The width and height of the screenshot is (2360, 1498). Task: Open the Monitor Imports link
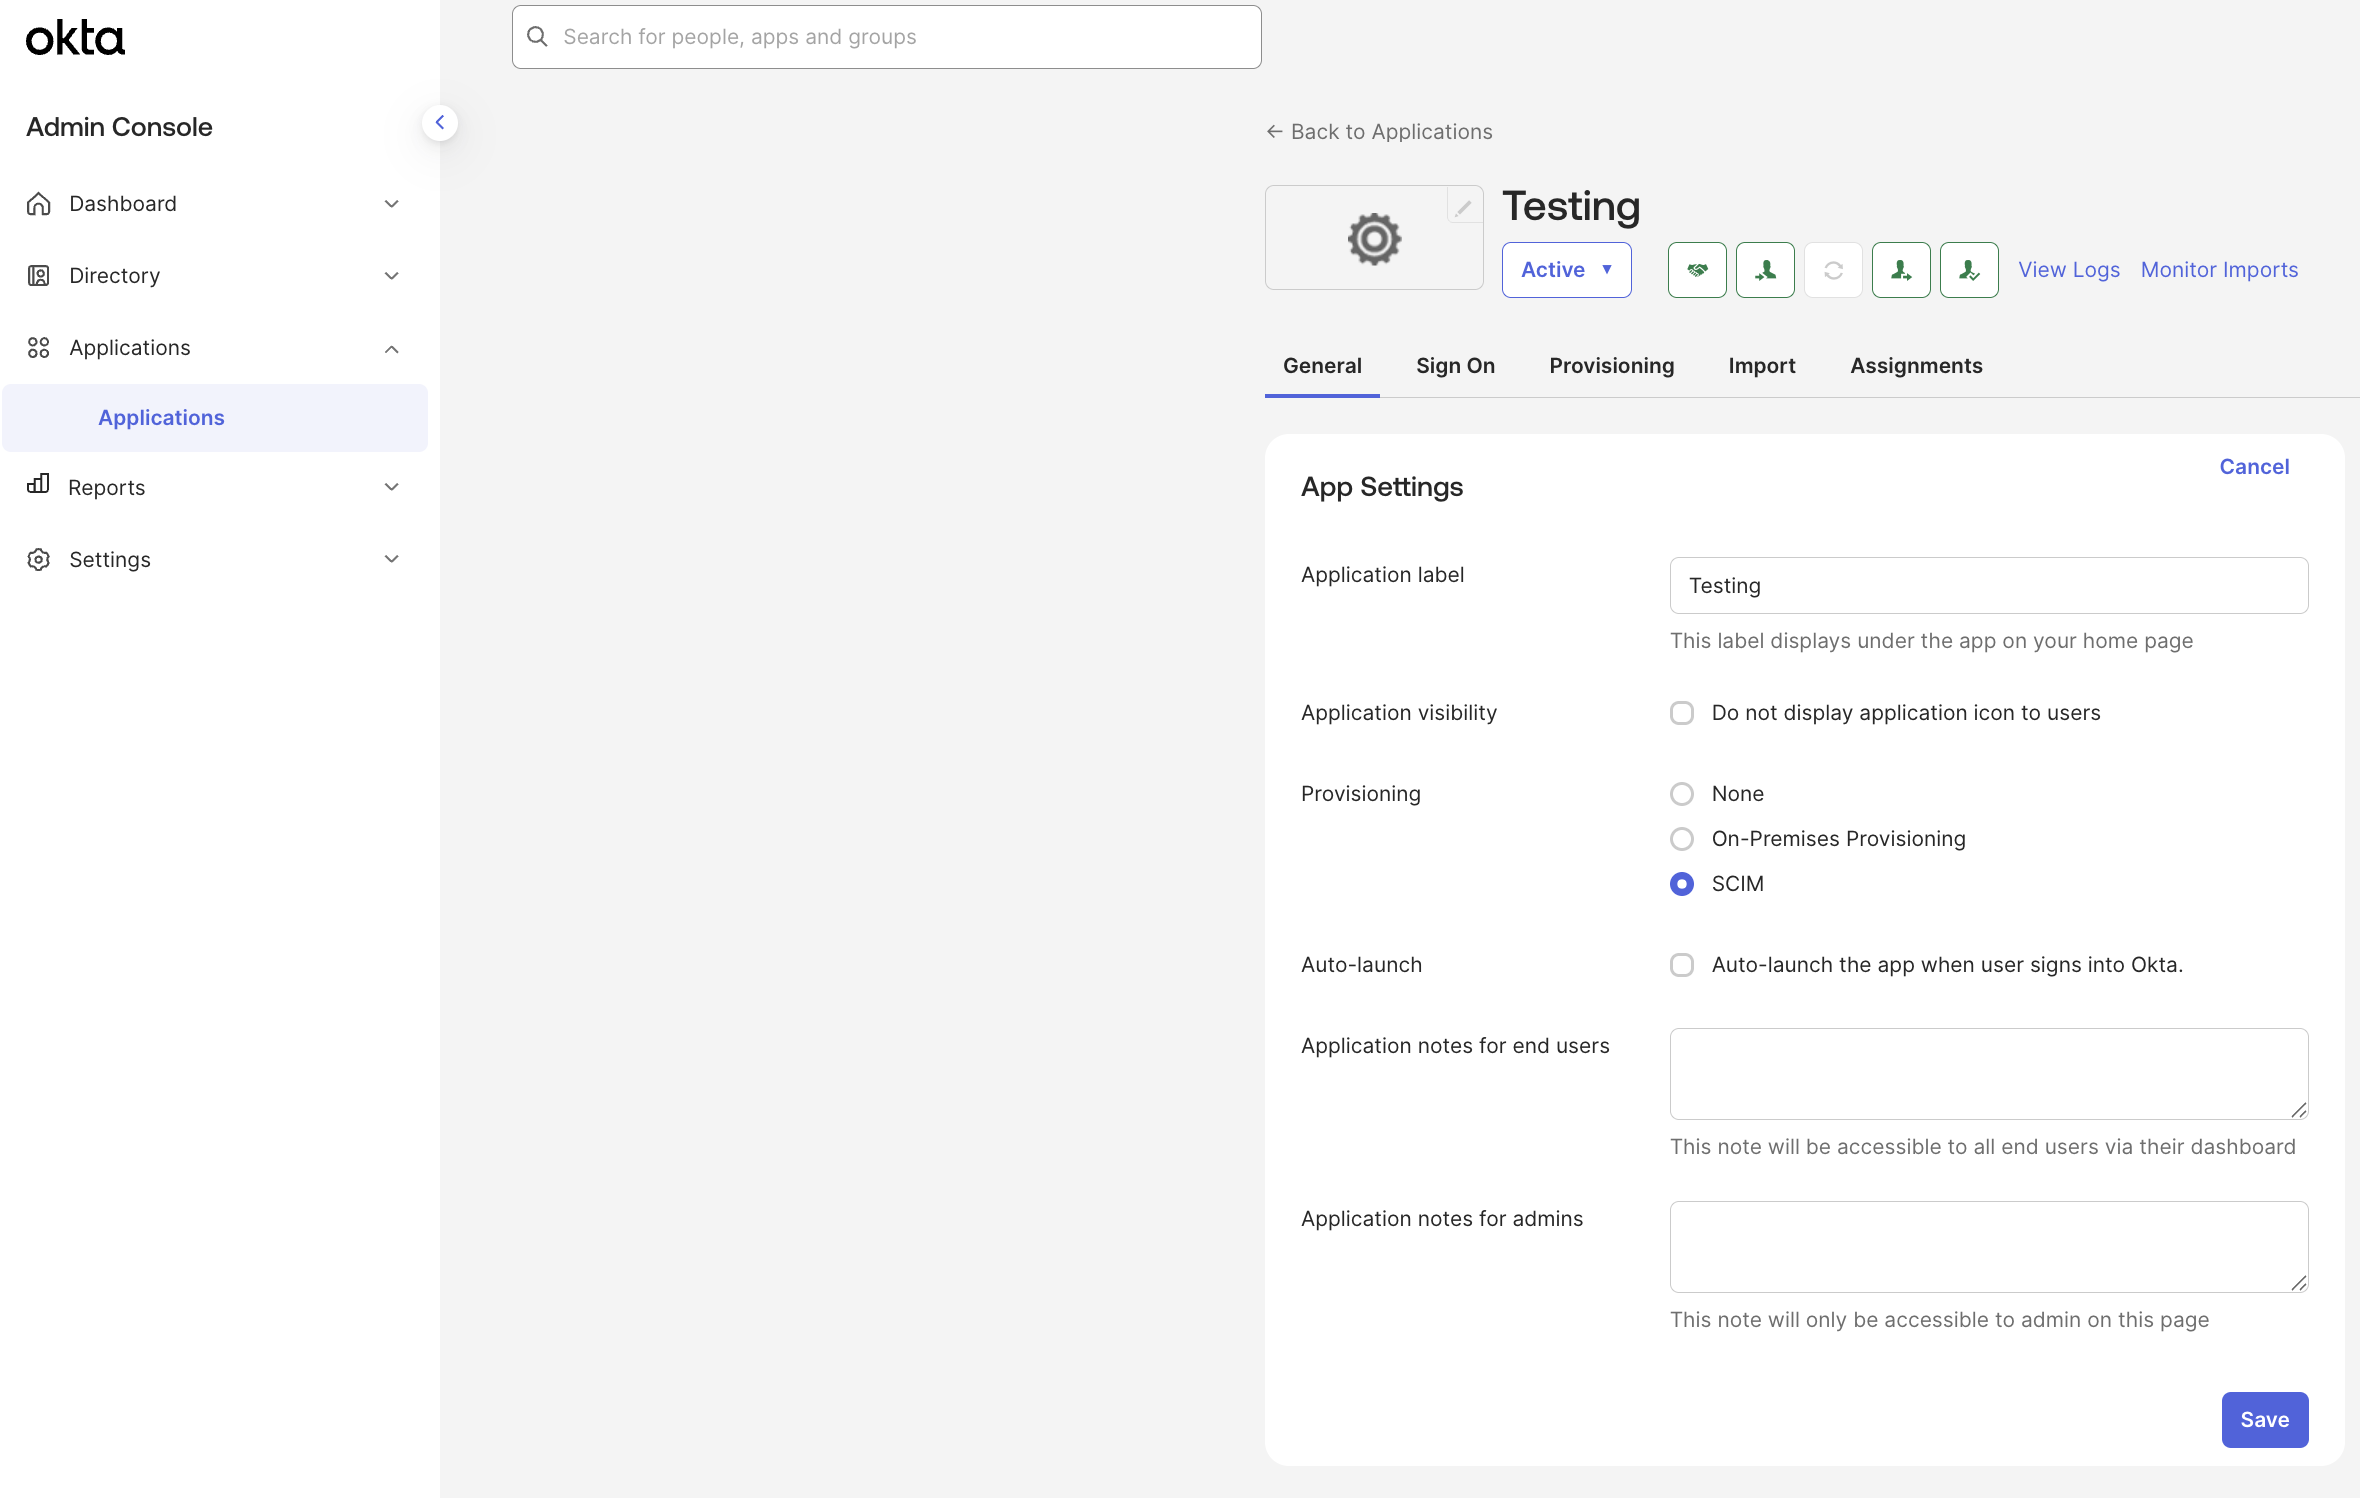coord(2219,270)
